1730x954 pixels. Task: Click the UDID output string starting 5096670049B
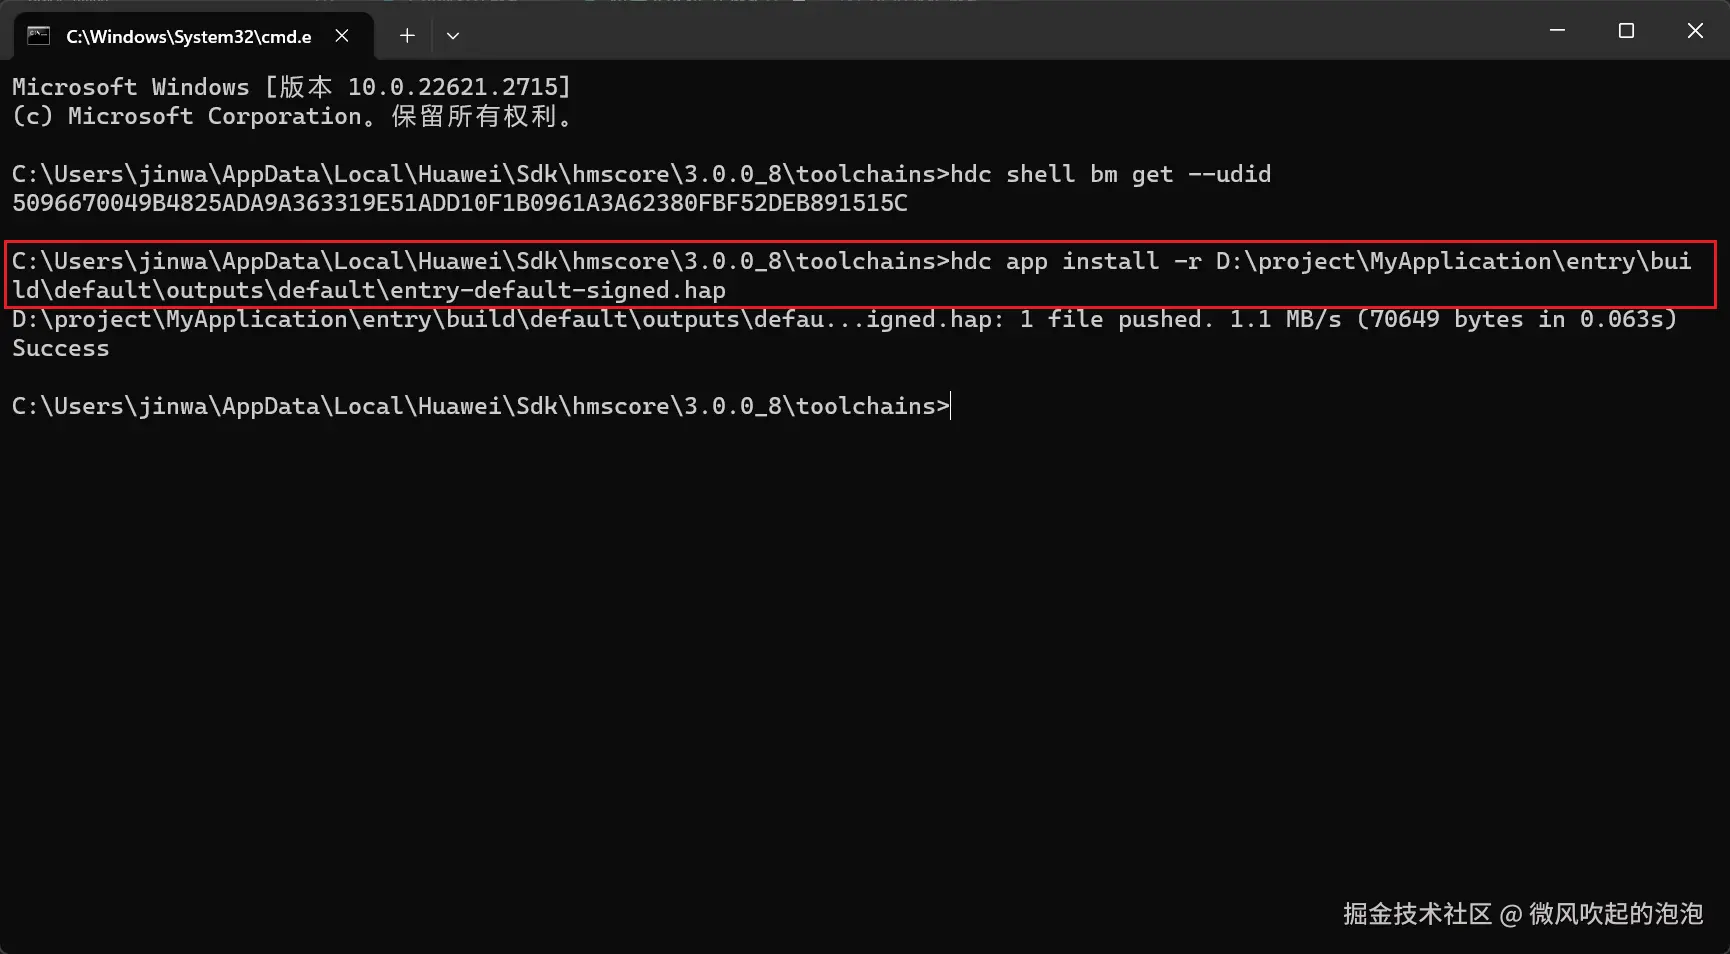point(459,203)
